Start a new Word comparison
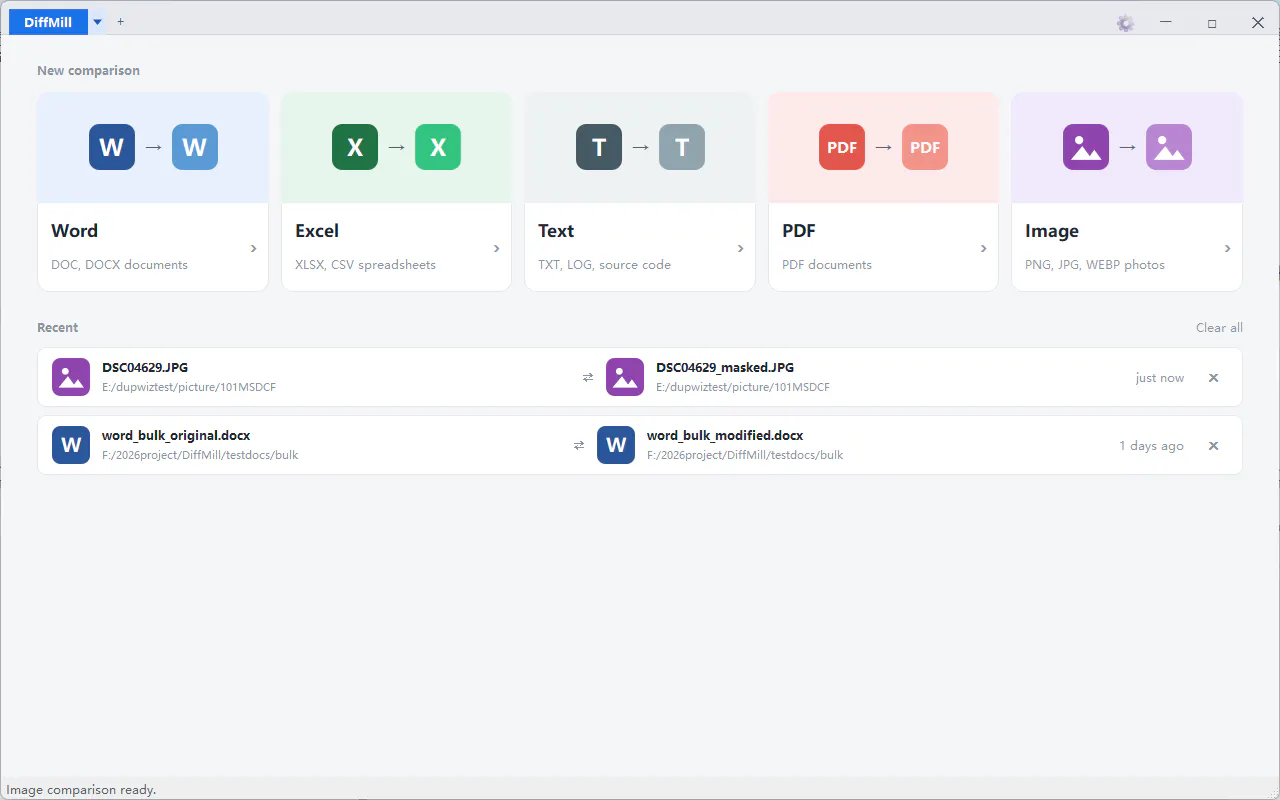The height and width of the screenshot is (800, 1280). (153, 192)
